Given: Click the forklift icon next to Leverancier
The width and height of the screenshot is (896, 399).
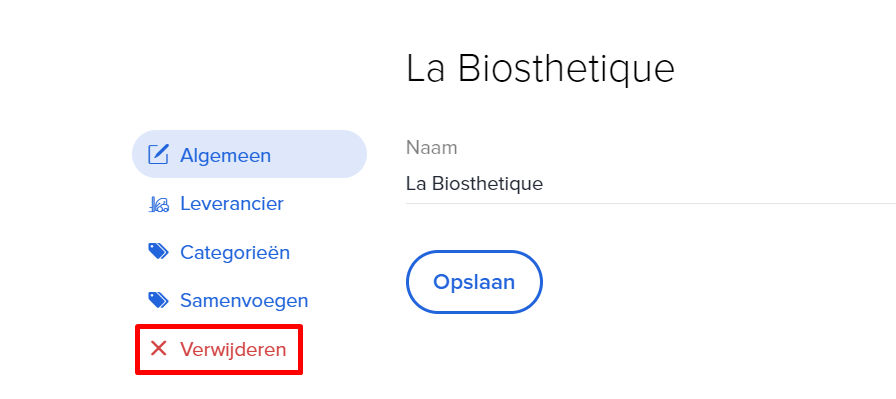Looking at the screenshot, I should (x=158, y=204).
